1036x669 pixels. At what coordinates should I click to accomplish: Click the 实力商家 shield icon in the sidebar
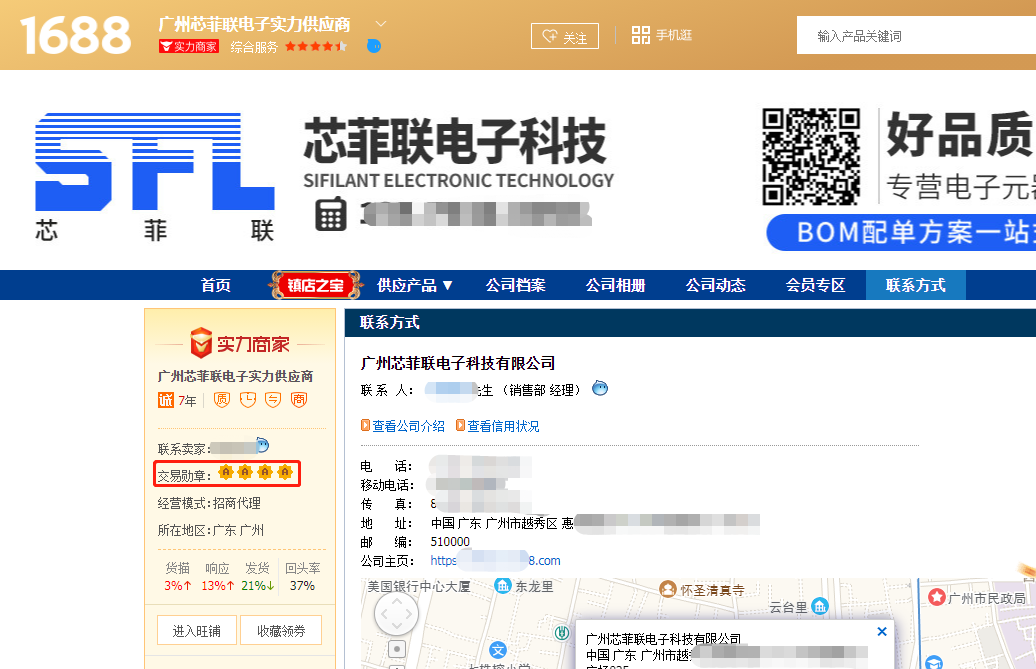[201, 343]
